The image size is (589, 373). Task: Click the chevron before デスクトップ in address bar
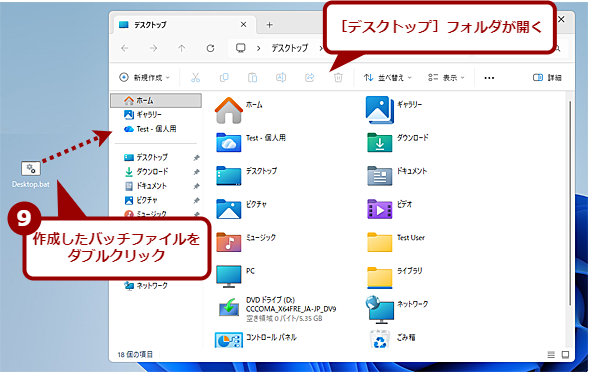point(258,48)
